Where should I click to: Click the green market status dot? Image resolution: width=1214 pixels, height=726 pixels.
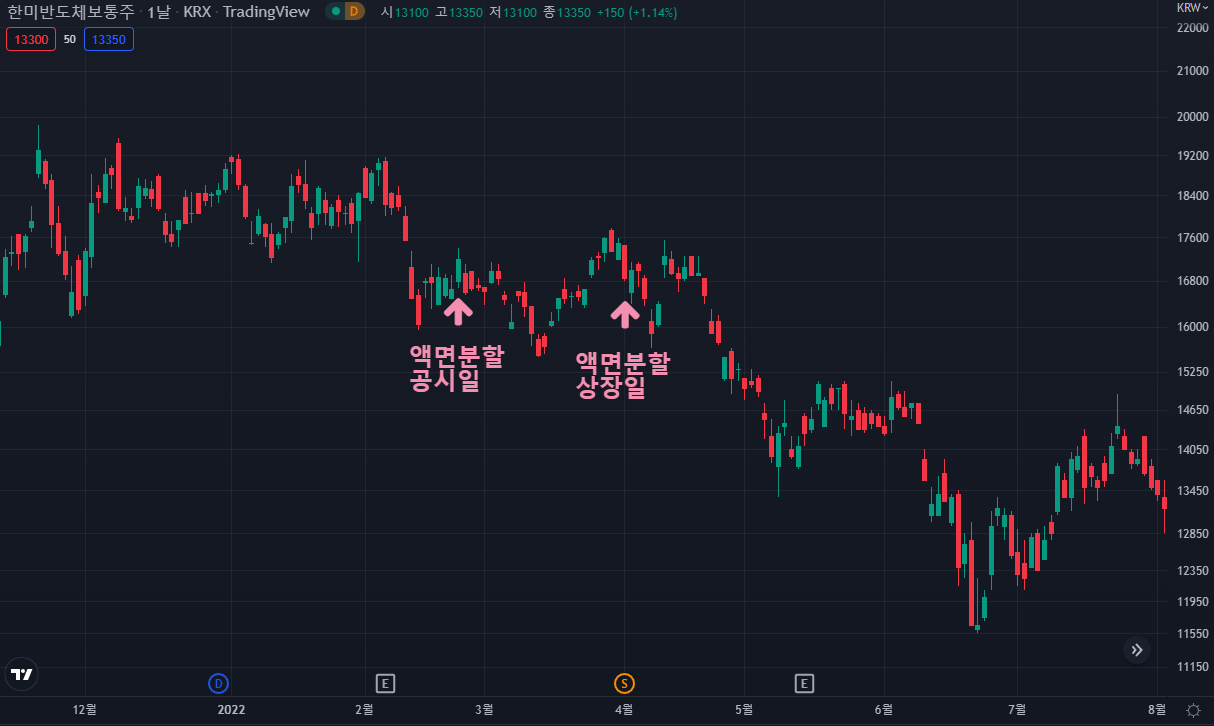(337, 12)
